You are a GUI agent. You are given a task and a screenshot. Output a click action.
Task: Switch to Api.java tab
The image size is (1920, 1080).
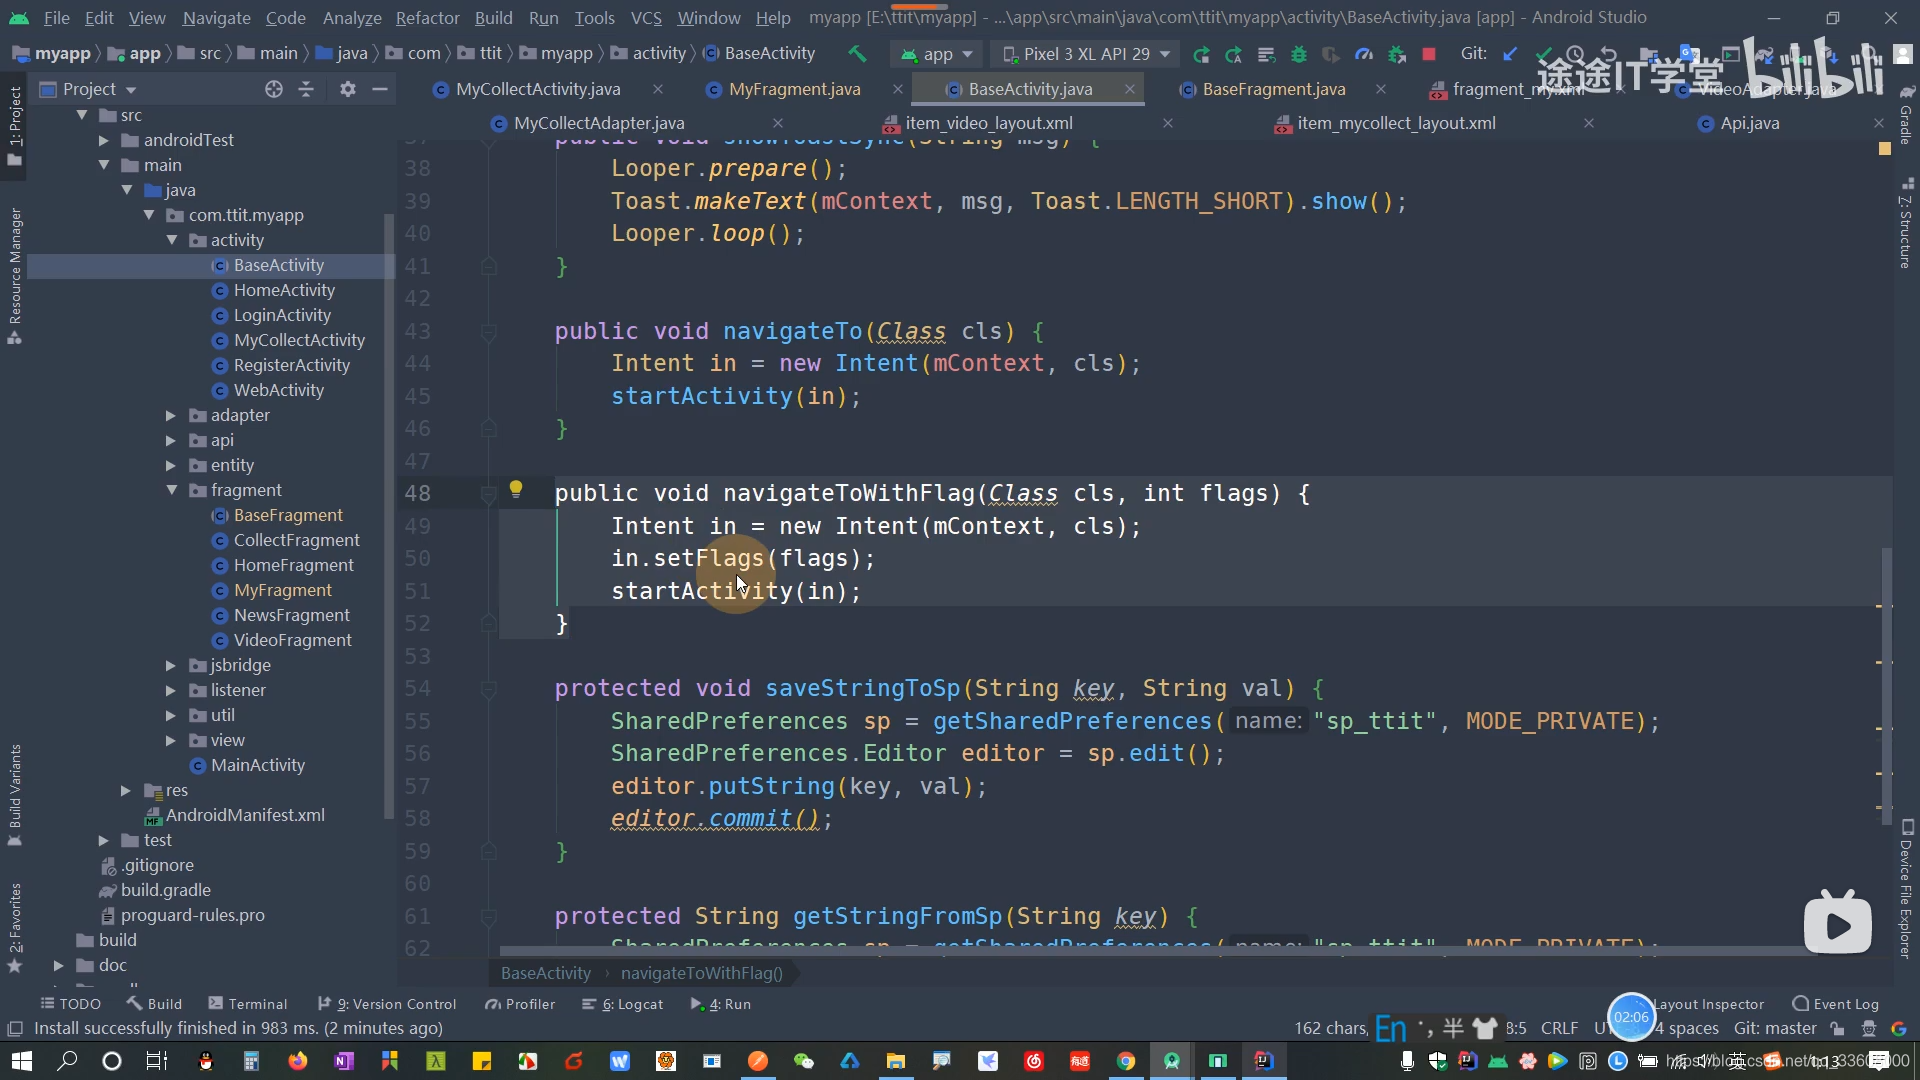[x=1749, y=123]
